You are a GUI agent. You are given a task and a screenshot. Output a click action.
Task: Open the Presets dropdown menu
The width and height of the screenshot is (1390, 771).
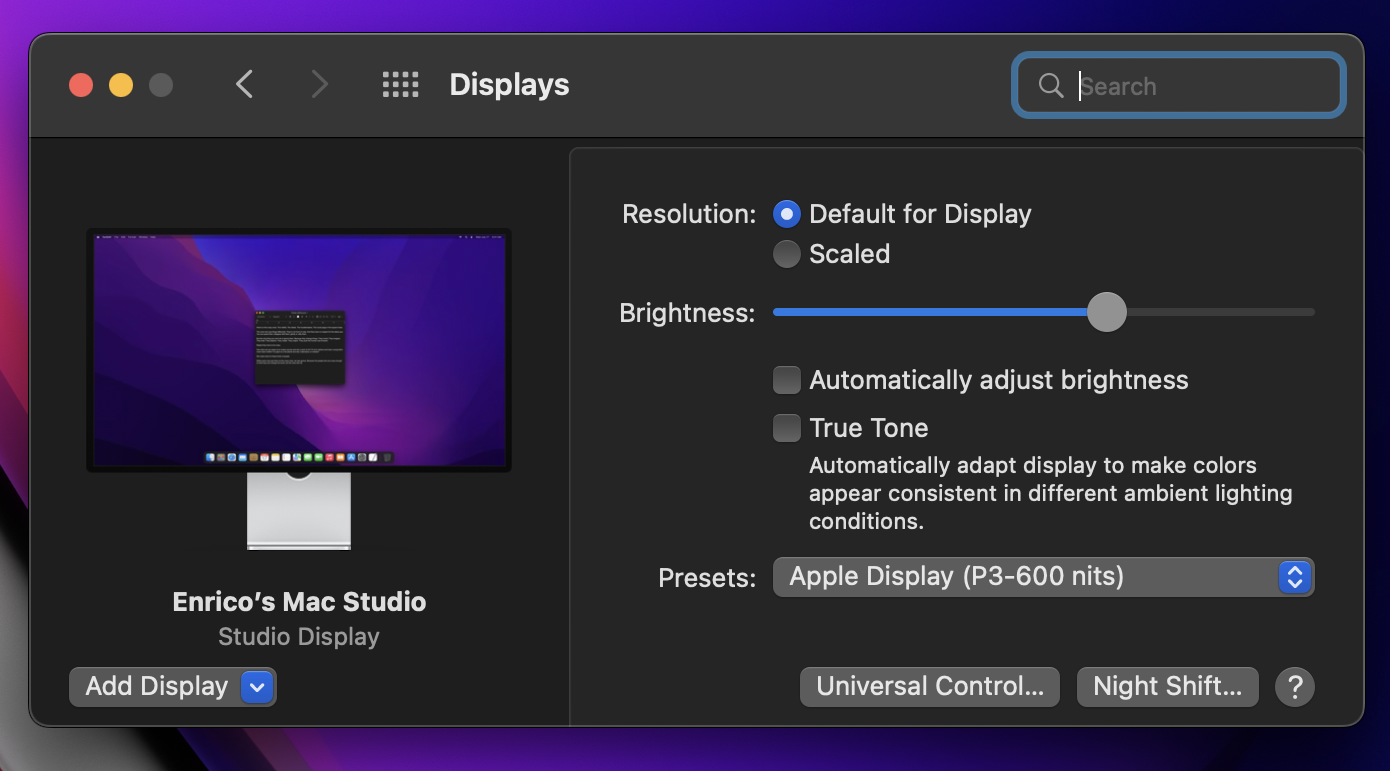(1043, 577)
